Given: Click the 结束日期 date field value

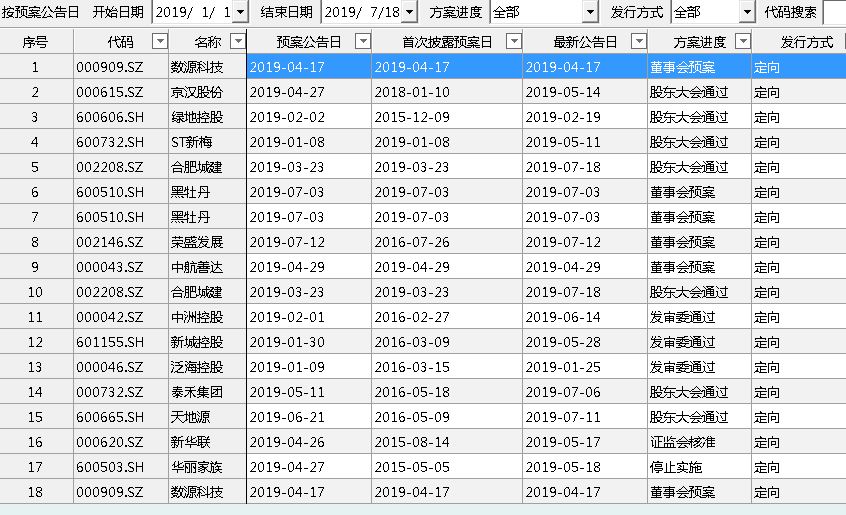Looking at the screenshot, I should pyautogui.click(x=362, y=12).
